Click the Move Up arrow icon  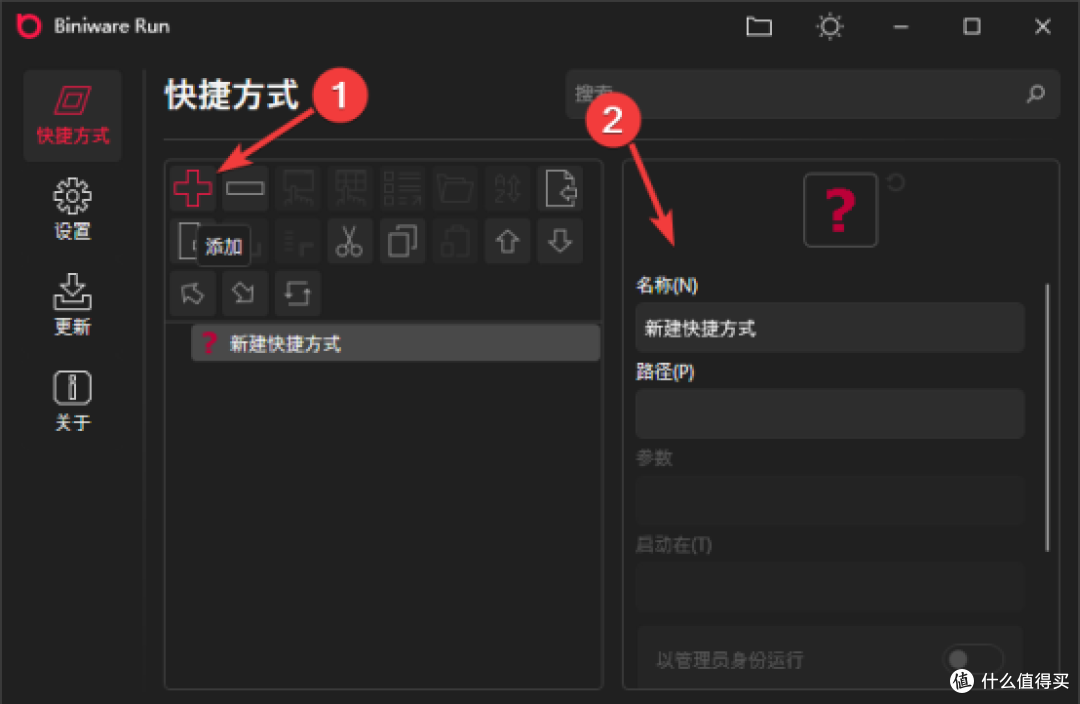pos(507,241)
